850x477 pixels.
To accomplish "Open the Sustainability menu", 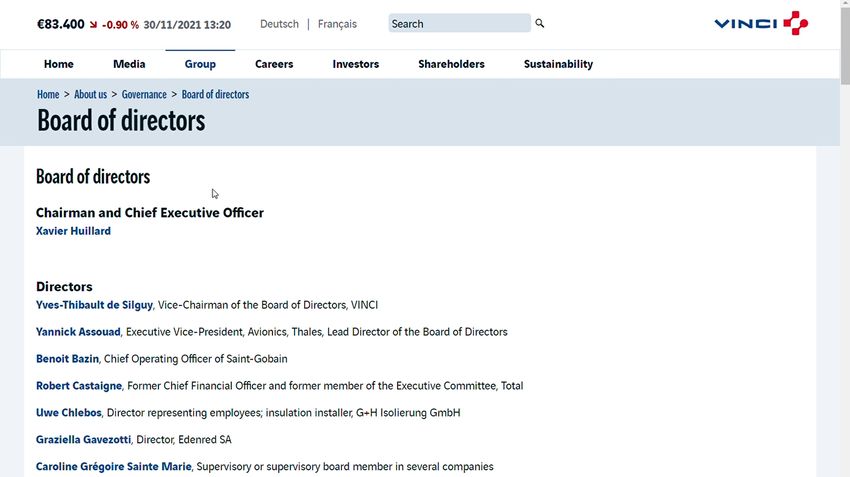I will (558, 64).
